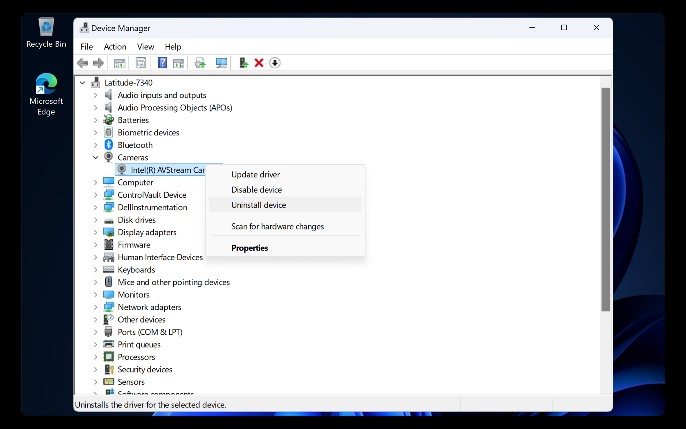This screenshot has width=686, height=429.
Task: Expand the Bluetooth category
Action: [95, 145]
